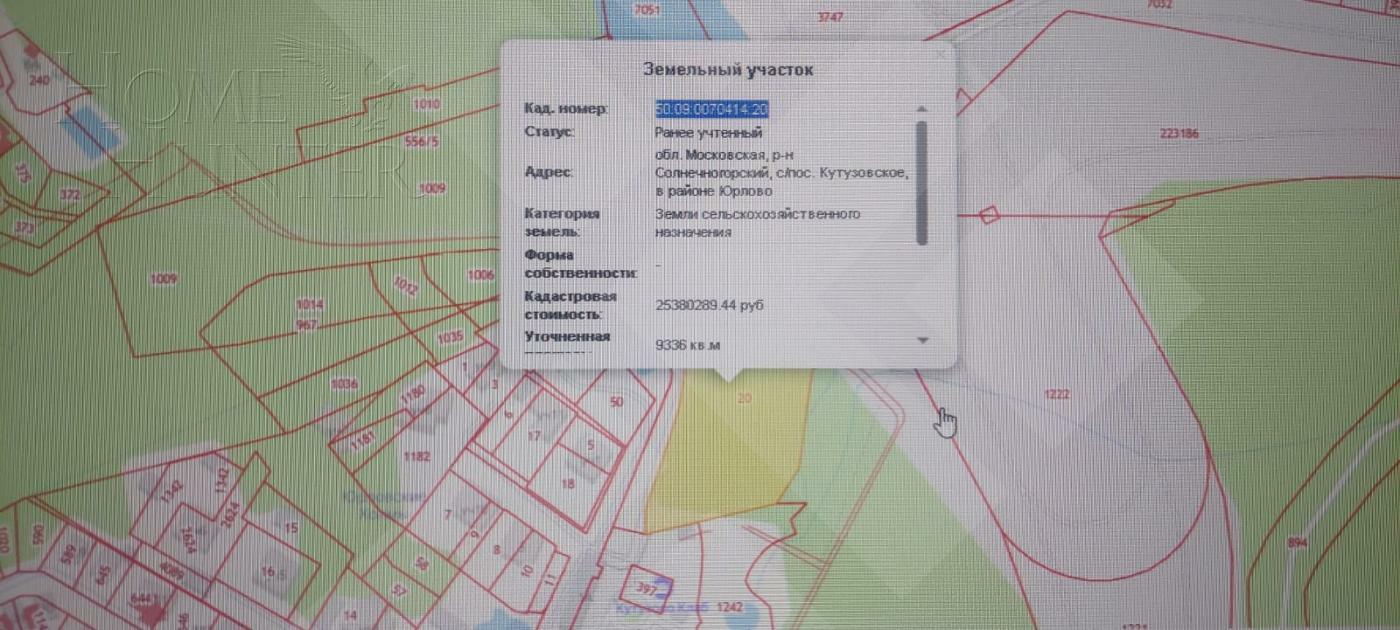Click parcel 7051 at the top

click(x=647, y=7)
